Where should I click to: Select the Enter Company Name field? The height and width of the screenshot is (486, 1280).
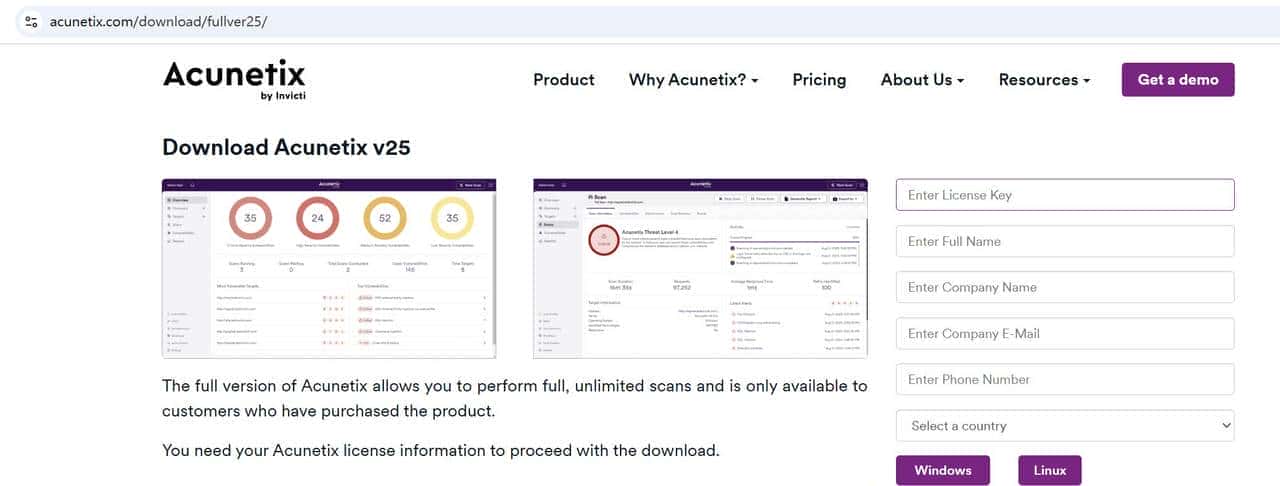(1065, 287)
